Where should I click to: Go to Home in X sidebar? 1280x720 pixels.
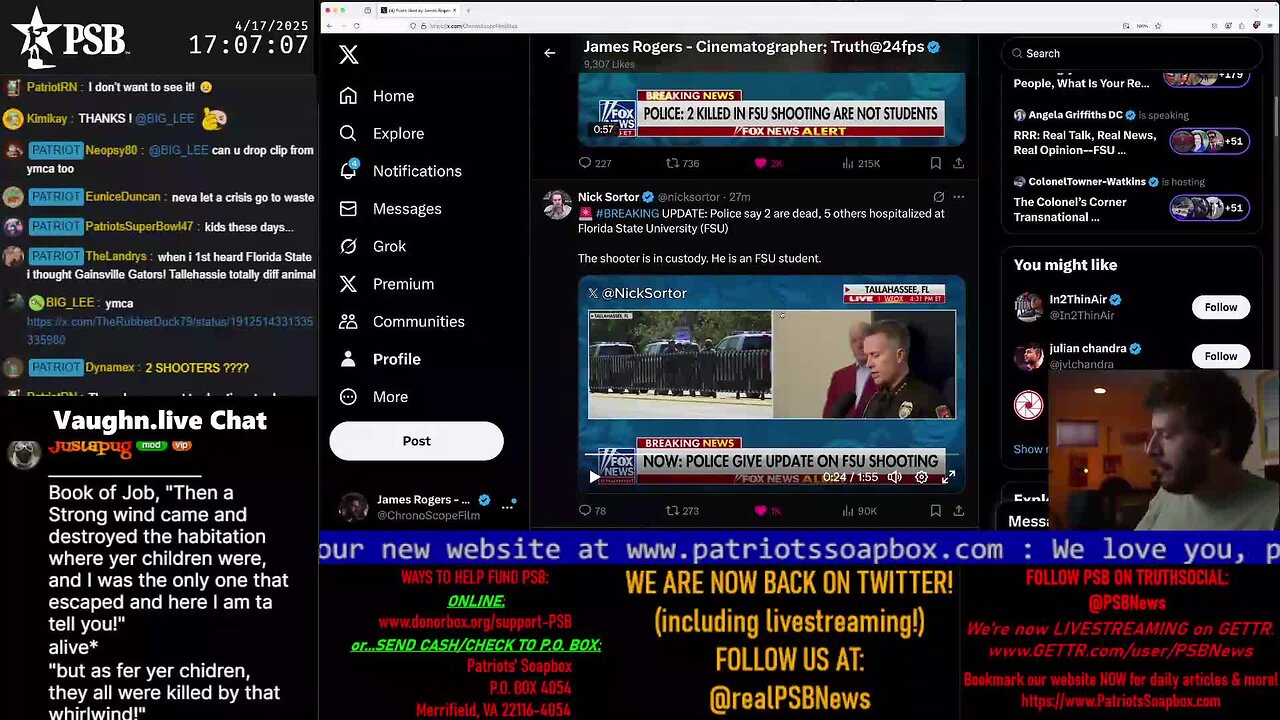click(x=377, y=96)
